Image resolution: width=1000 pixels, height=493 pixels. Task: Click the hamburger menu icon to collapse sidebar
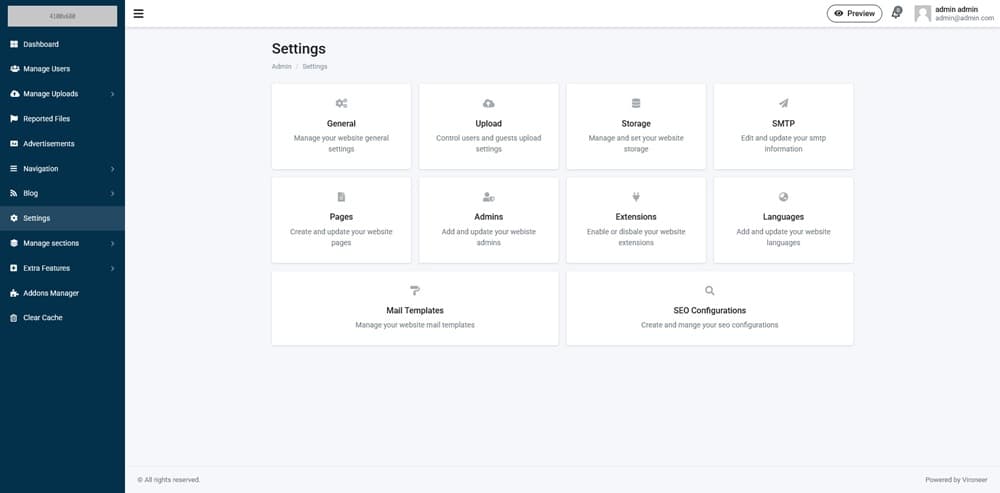click(x=138, y=14)
